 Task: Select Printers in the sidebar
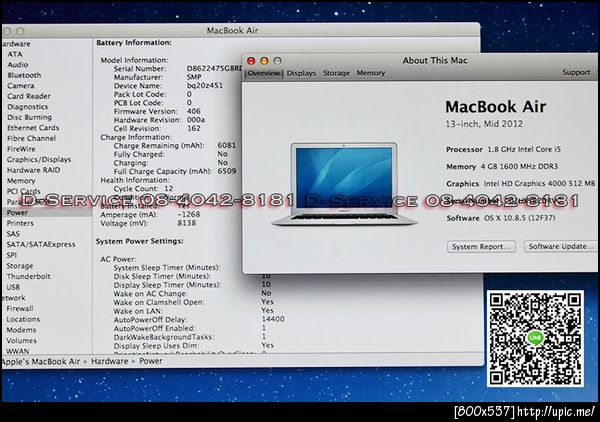20,223
